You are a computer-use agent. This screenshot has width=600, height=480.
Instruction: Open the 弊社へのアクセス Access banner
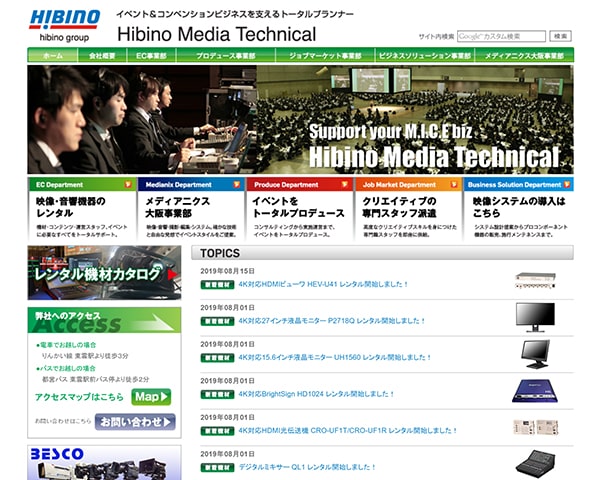coord(104,320)
